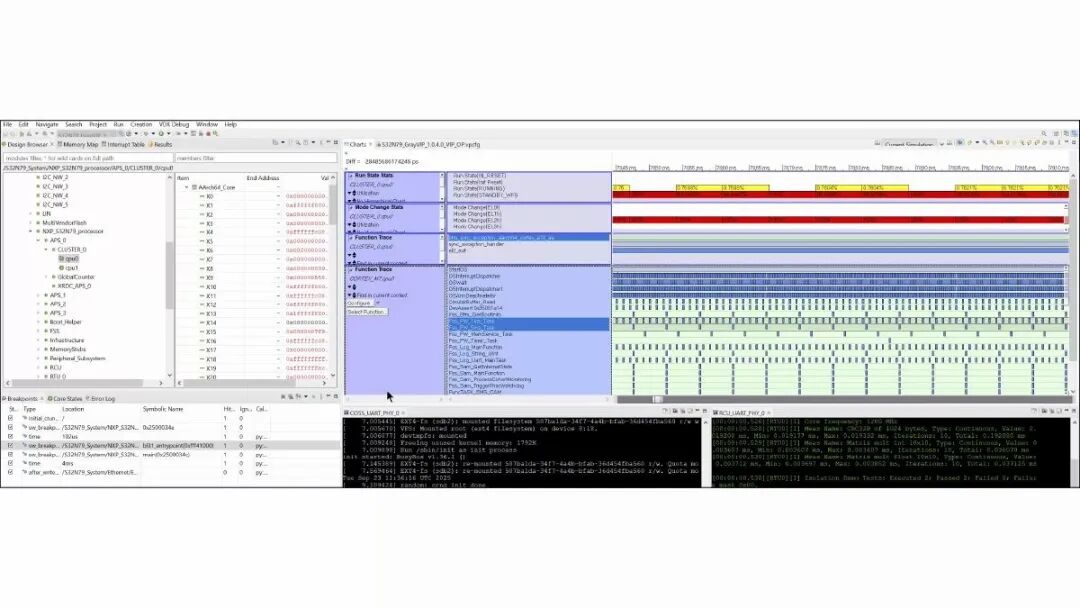Disable the after_write breakpoint checkbox

11,472
